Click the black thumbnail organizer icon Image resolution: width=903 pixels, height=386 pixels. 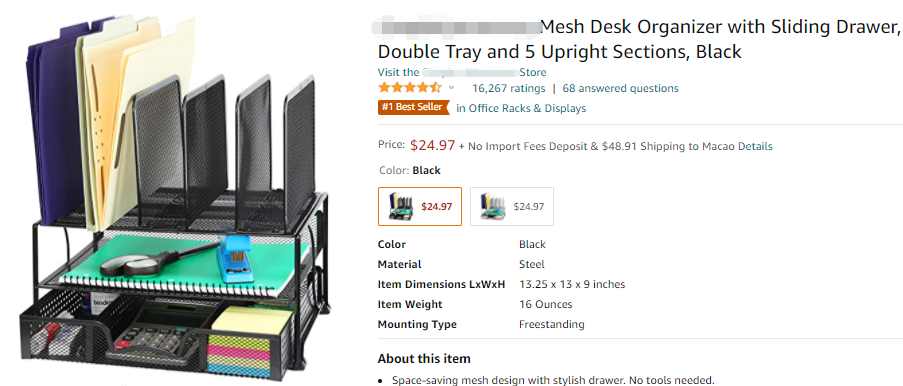401,206
